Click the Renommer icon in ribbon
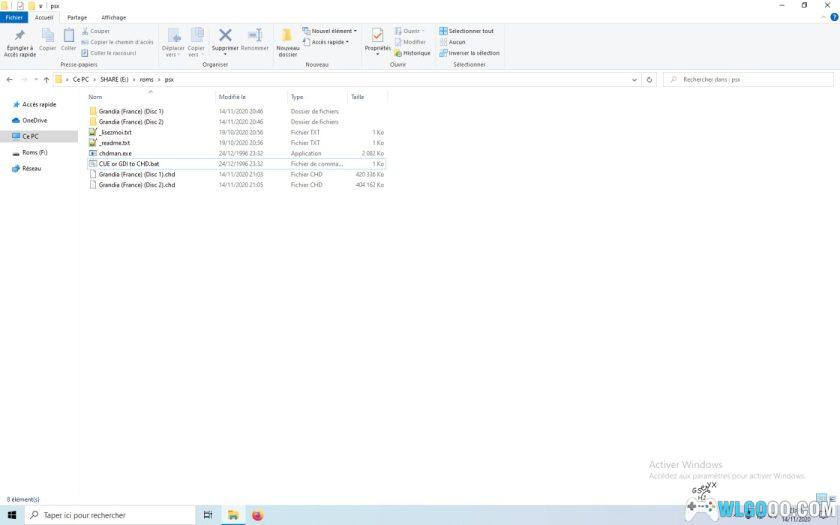 pos(255,38)
